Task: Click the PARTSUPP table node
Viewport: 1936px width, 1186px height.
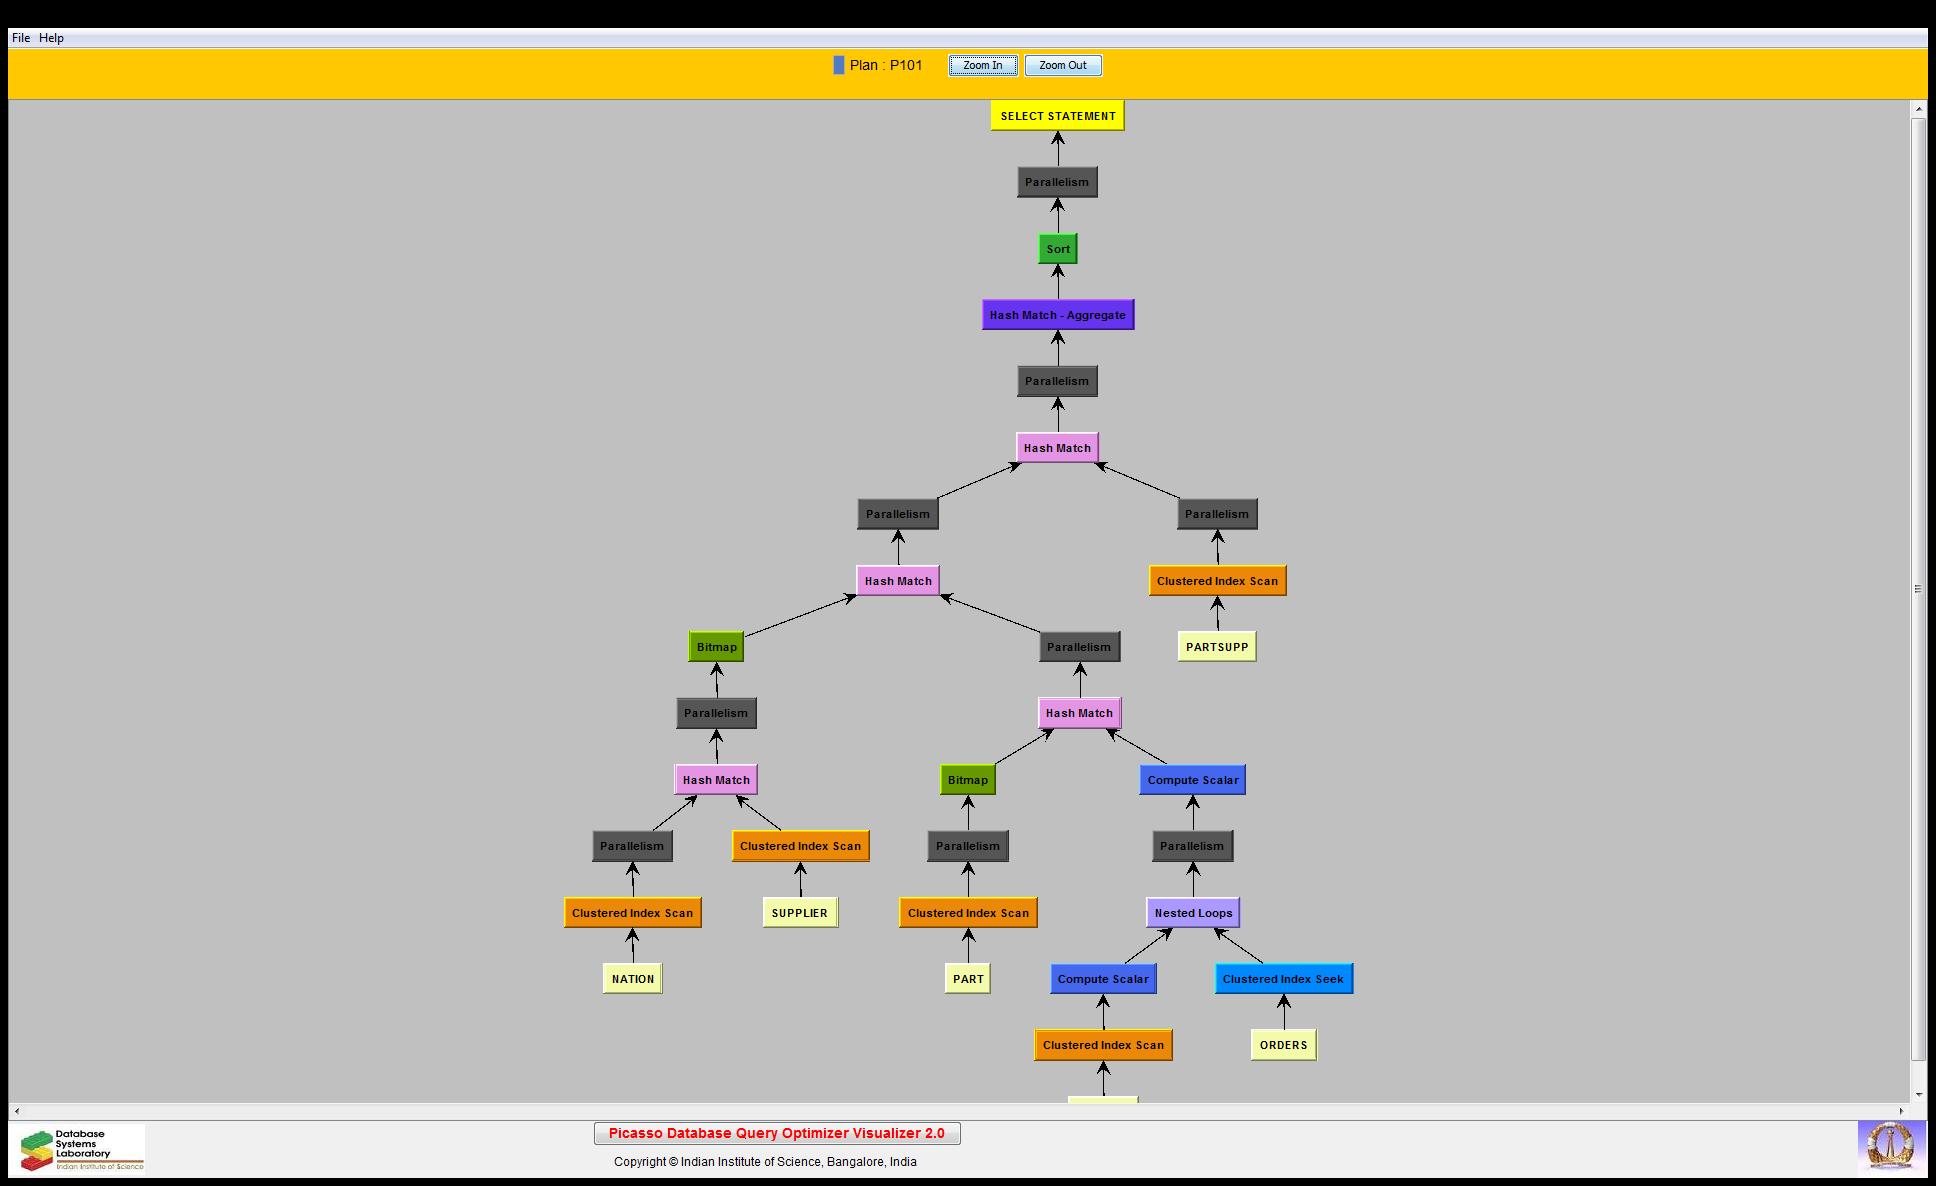Action: [1216, 647]
